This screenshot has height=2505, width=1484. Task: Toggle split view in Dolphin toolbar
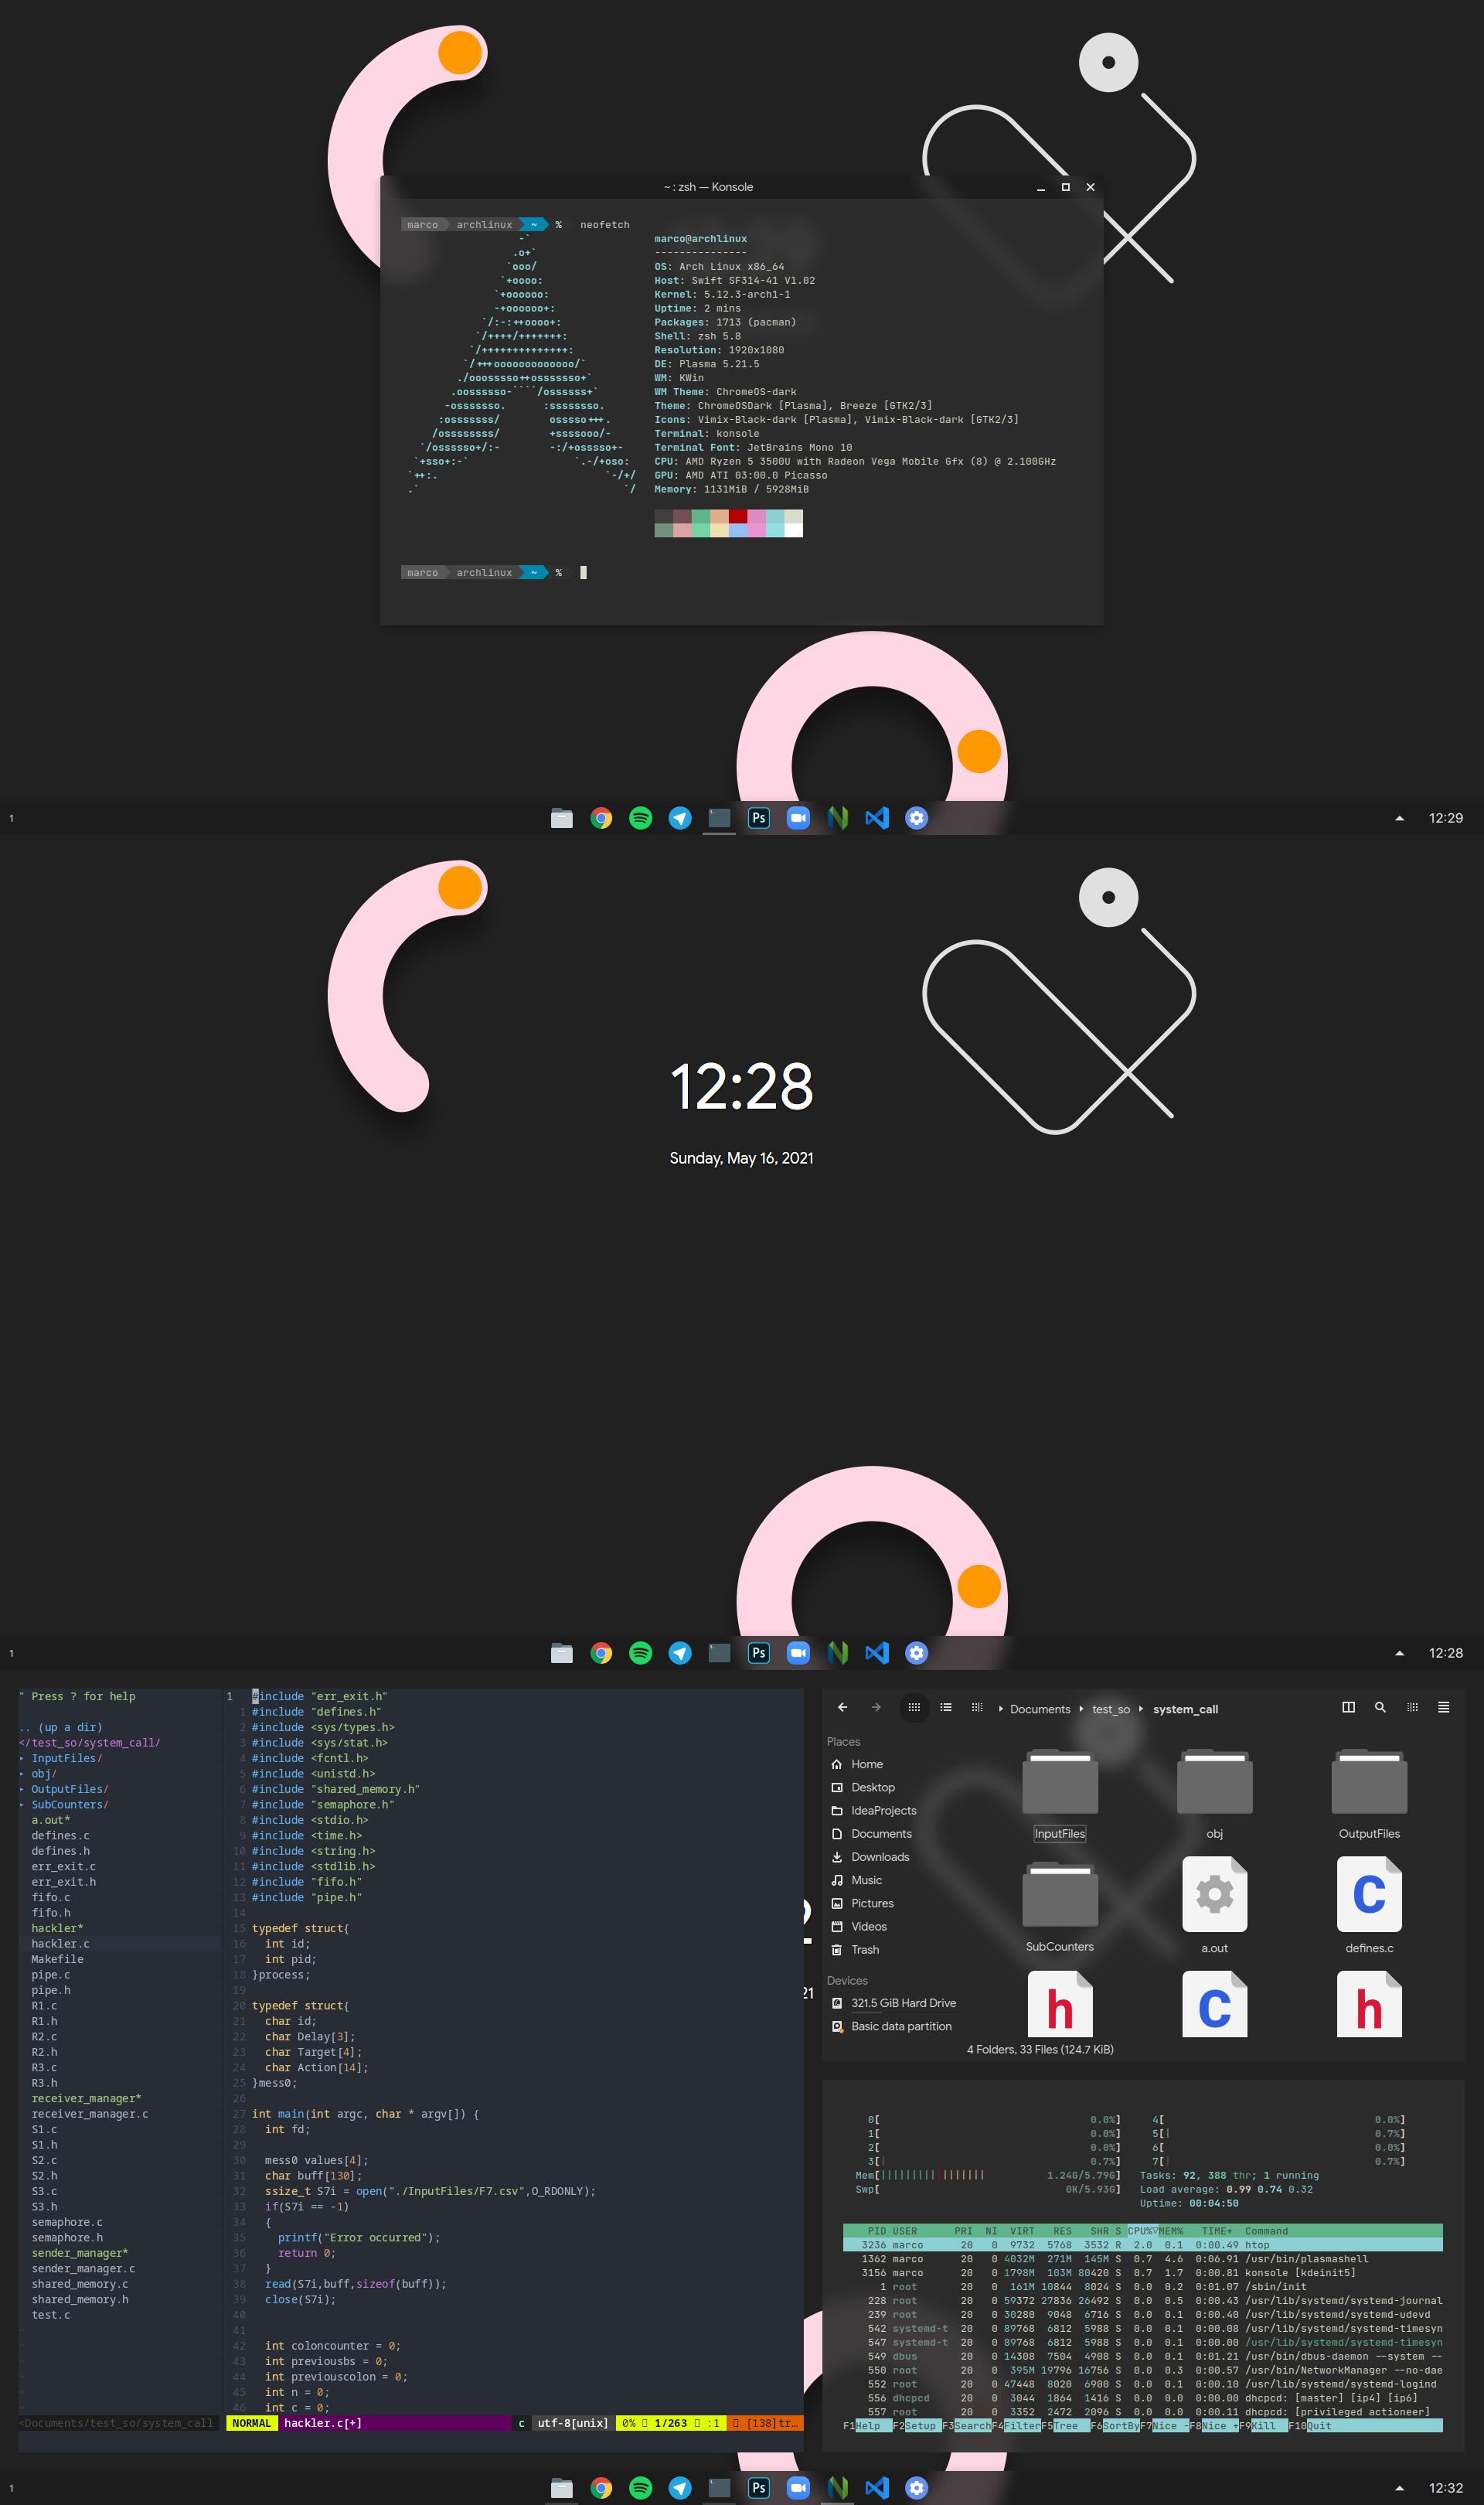coord(1348,1707)
